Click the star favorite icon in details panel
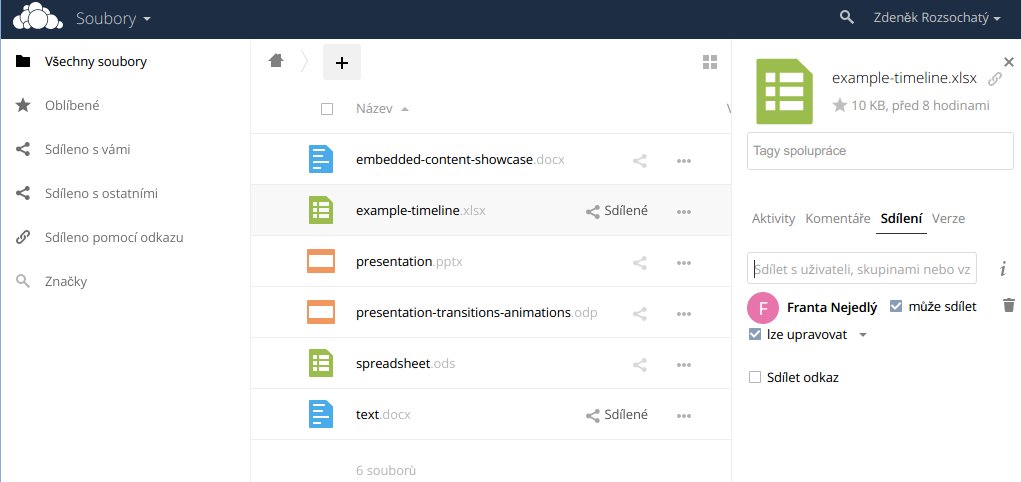 [839, 105]
